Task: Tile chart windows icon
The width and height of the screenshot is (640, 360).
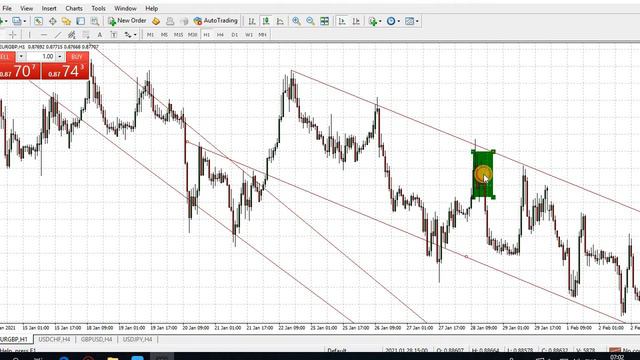Action: [324, 21]
